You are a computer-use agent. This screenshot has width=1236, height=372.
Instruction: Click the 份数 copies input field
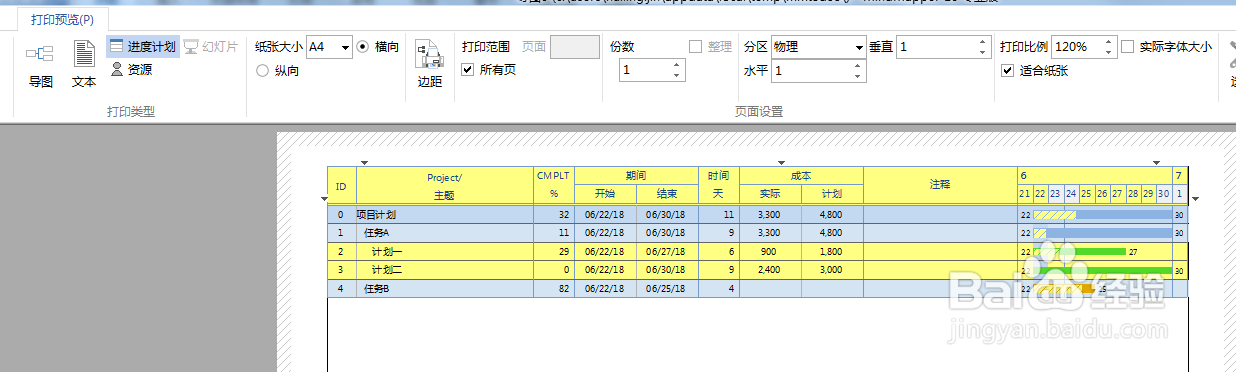click(645, 70)
